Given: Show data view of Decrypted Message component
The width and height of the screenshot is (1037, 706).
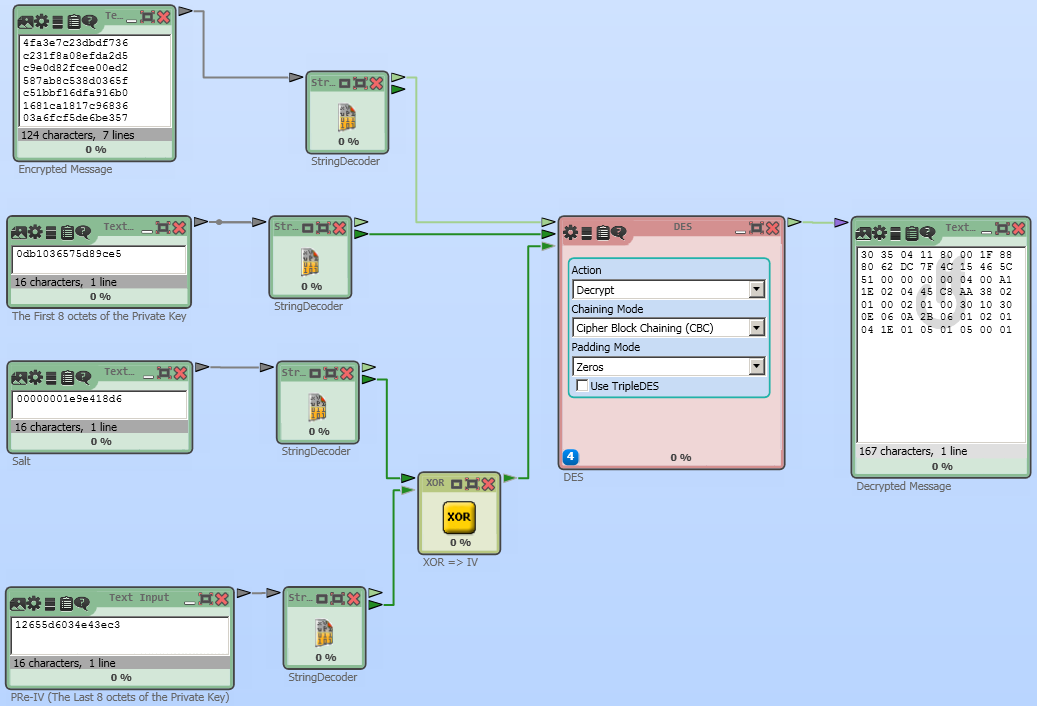Looking at the screenshot, I should 895,233.
